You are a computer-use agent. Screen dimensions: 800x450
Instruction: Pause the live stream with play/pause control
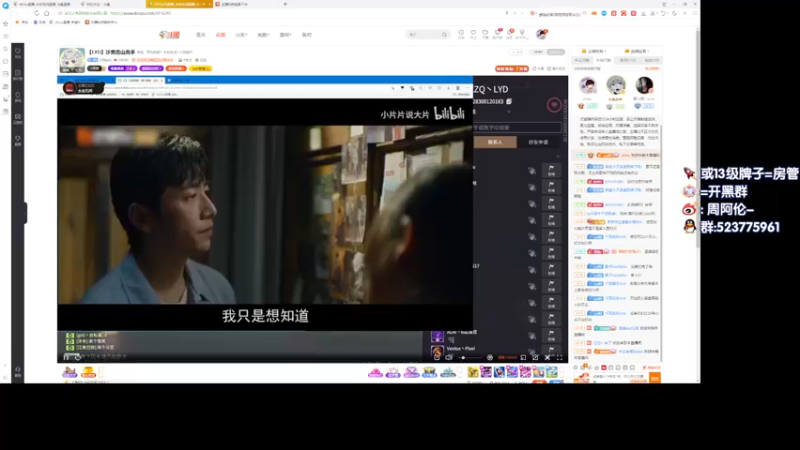tap(66, 357)
